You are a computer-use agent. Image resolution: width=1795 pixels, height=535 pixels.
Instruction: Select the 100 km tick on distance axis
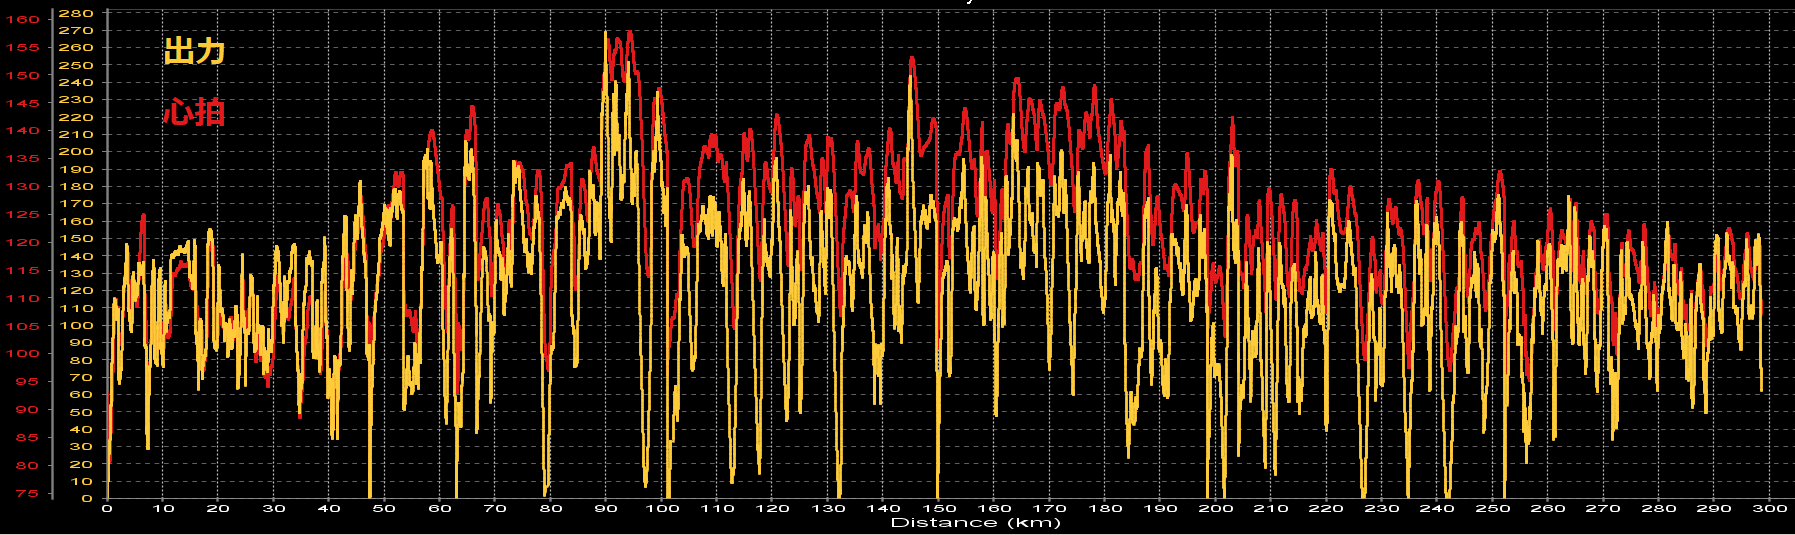click(661, 508)
